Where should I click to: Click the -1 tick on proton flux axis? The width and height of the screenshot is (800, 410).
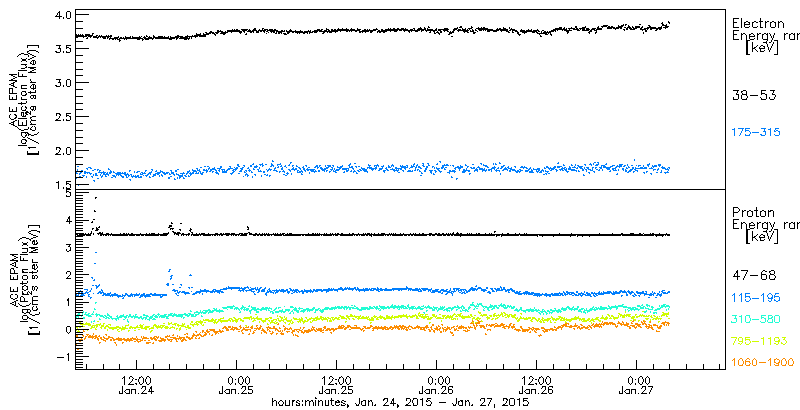click(64, 356)
